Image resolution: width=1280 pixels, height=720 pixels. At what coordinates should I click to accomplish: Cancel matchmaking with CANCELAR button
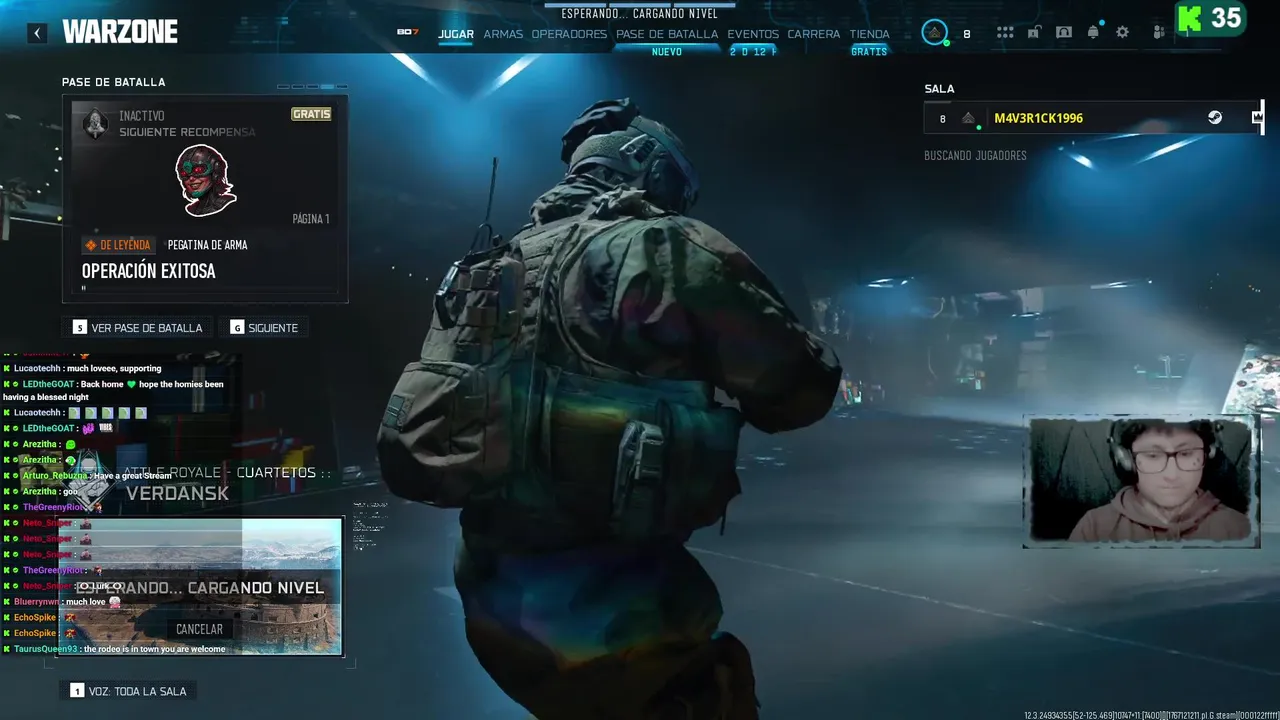pyautogui.click(x=199, y=629)
